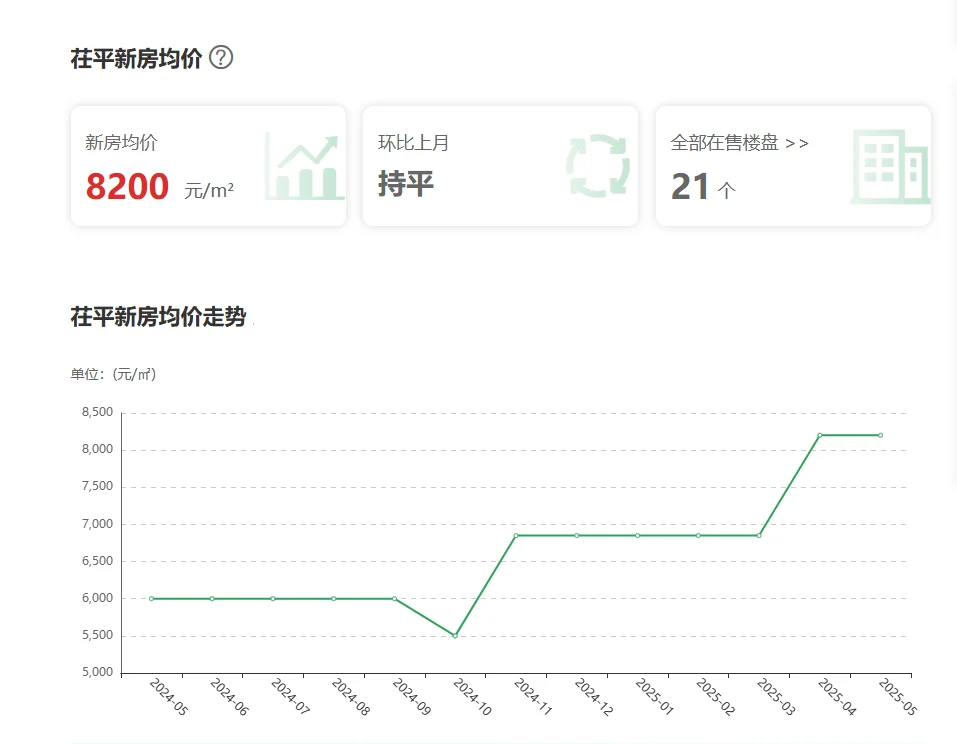Image resolution: width=957 pixels, height=744 pixels.
Task: Click the 新房均价 card title text
Action: [x=121, y=143]
